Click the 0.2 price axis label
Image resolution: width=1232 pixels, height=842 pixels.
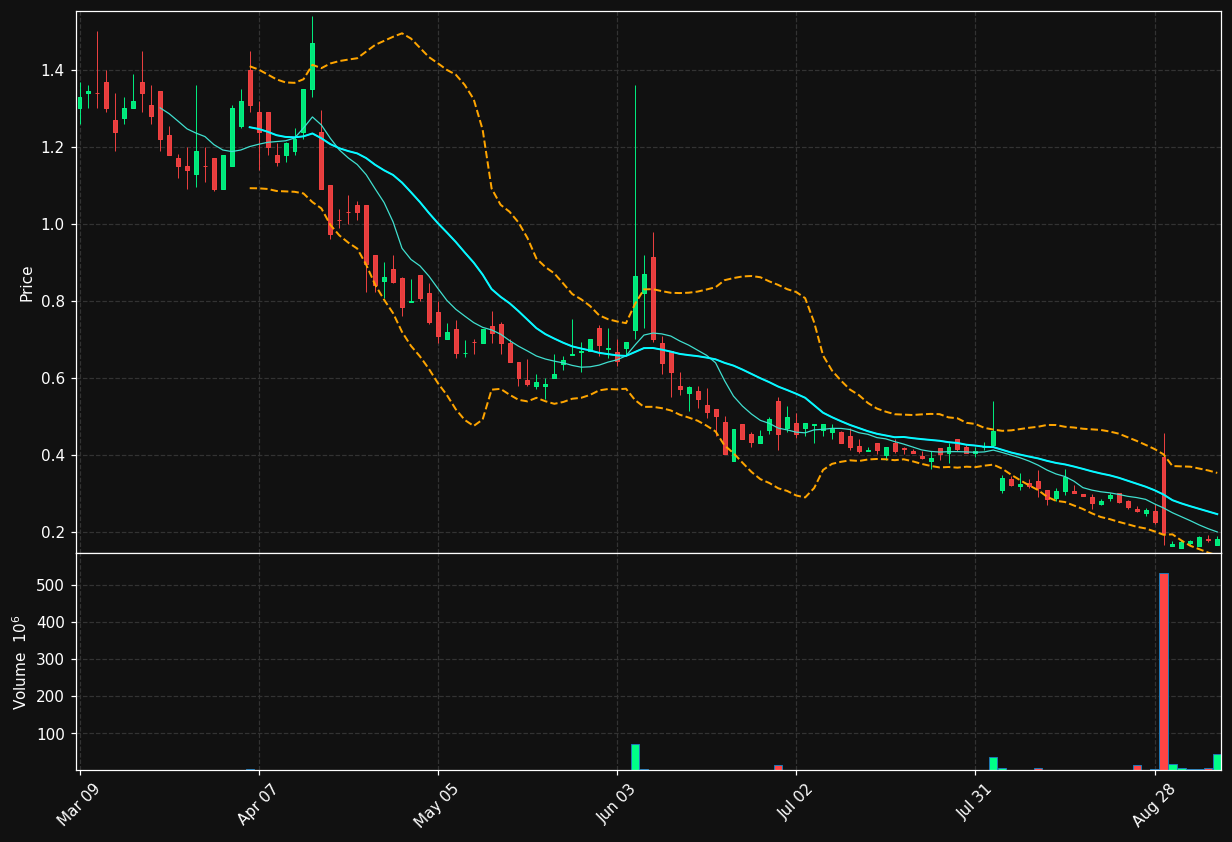[x=52, y=532]
